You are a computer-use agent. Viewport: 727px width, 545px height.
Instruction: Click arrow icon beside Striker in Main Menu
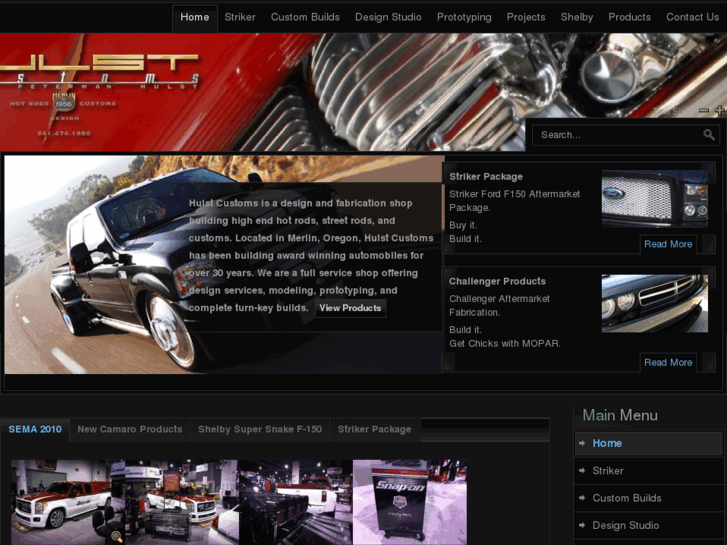582,471
